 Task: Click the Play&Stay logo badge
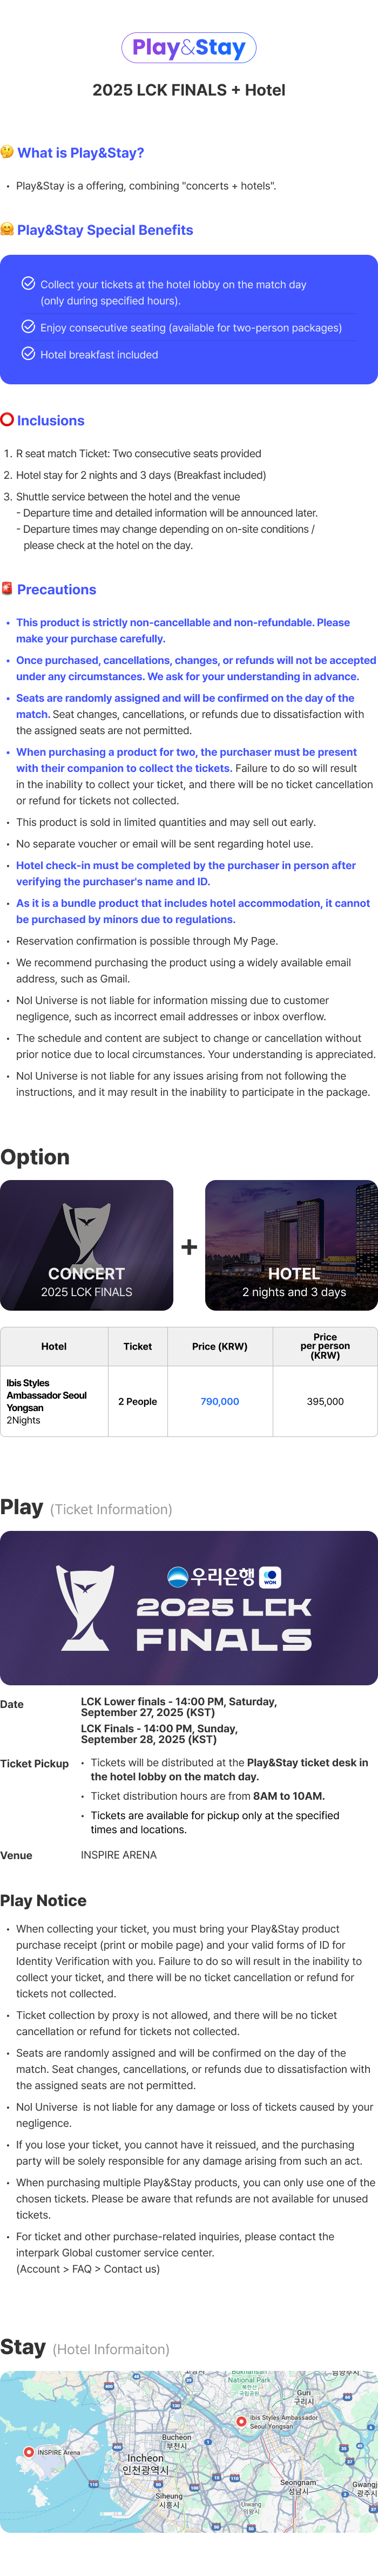click(189, 47)
